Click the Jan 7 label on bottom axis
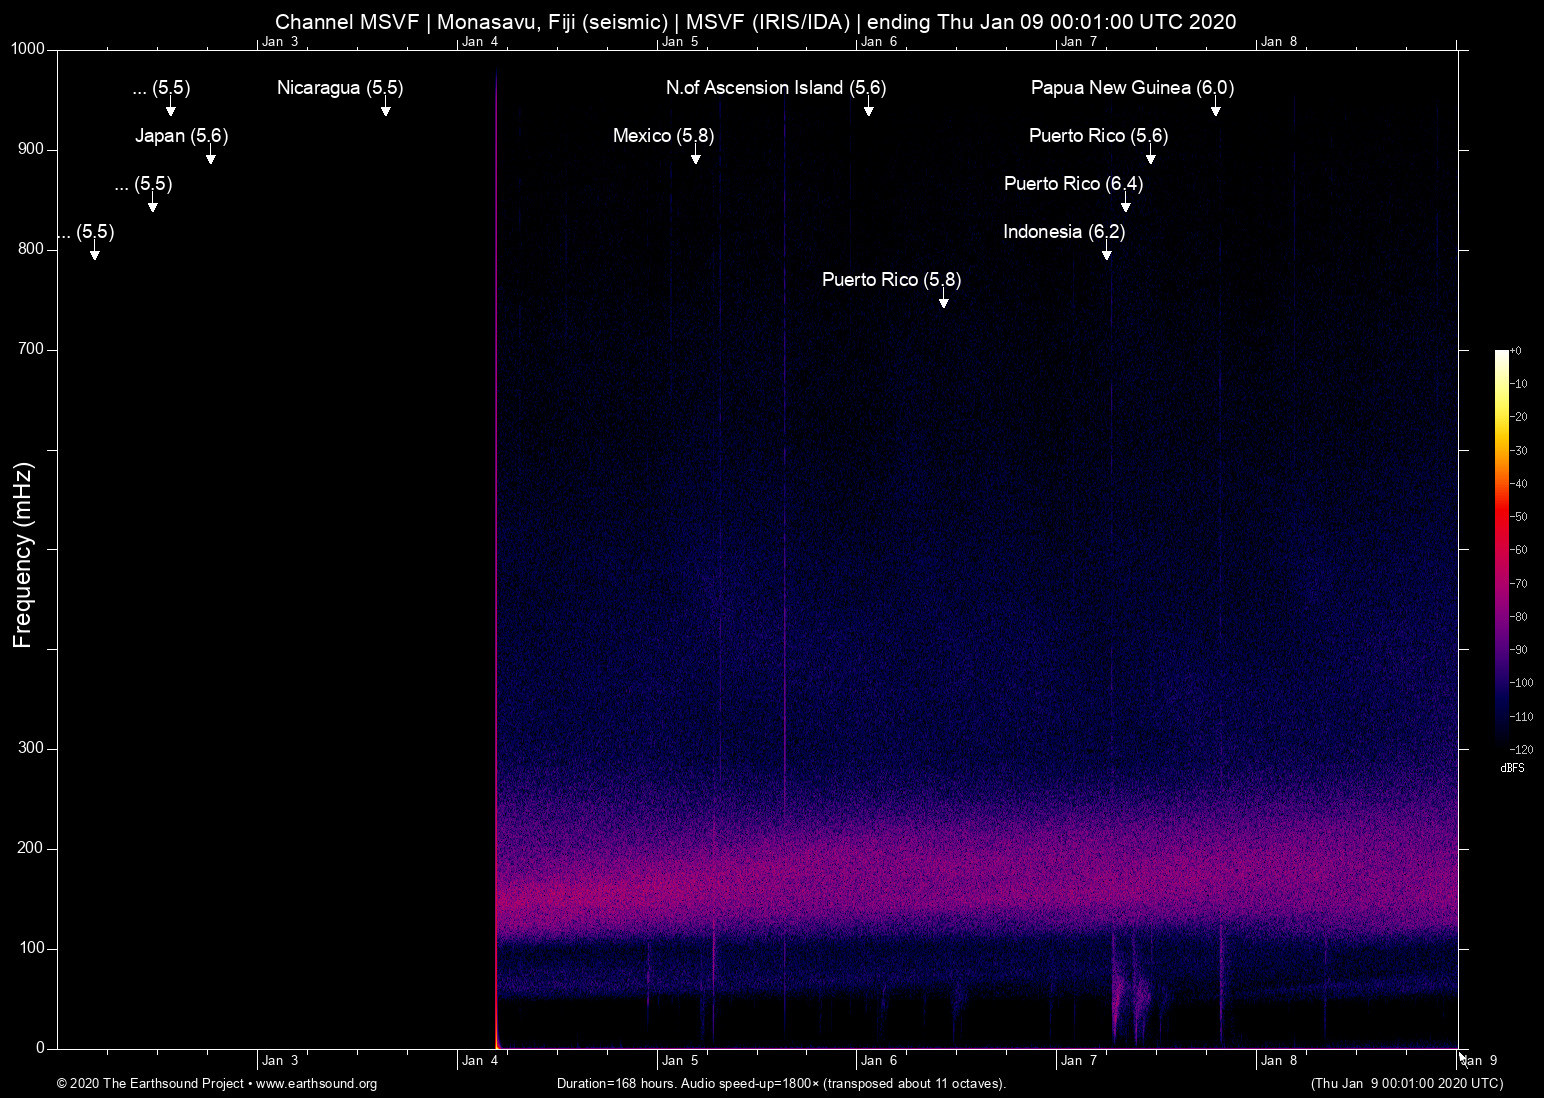1544x1098 pixels. click(x=1080, y=1061)
